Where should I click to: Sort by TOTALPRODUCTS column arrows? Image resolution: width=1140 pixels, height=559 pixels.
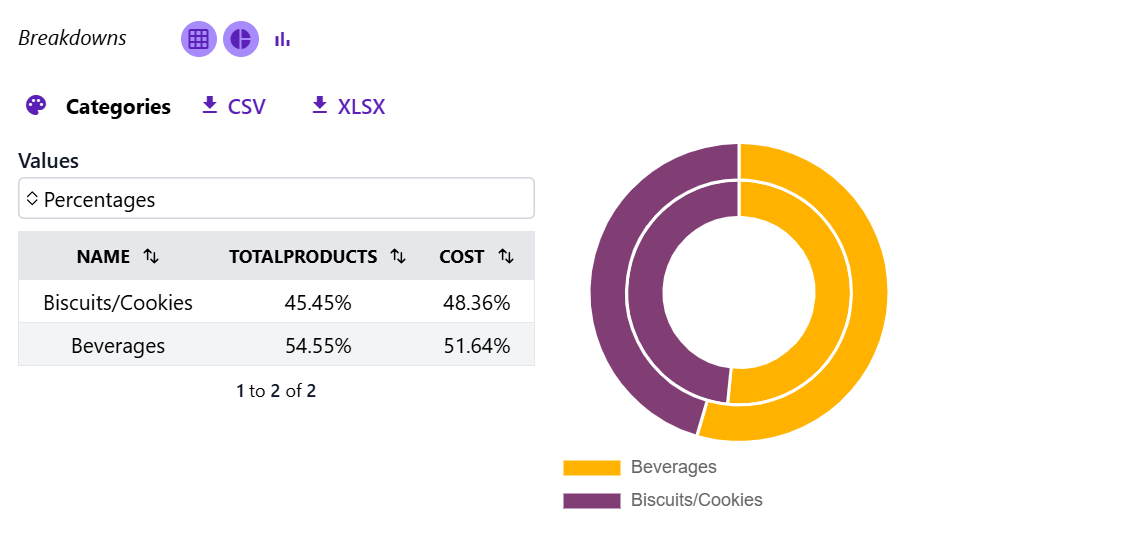click(398, 257)
